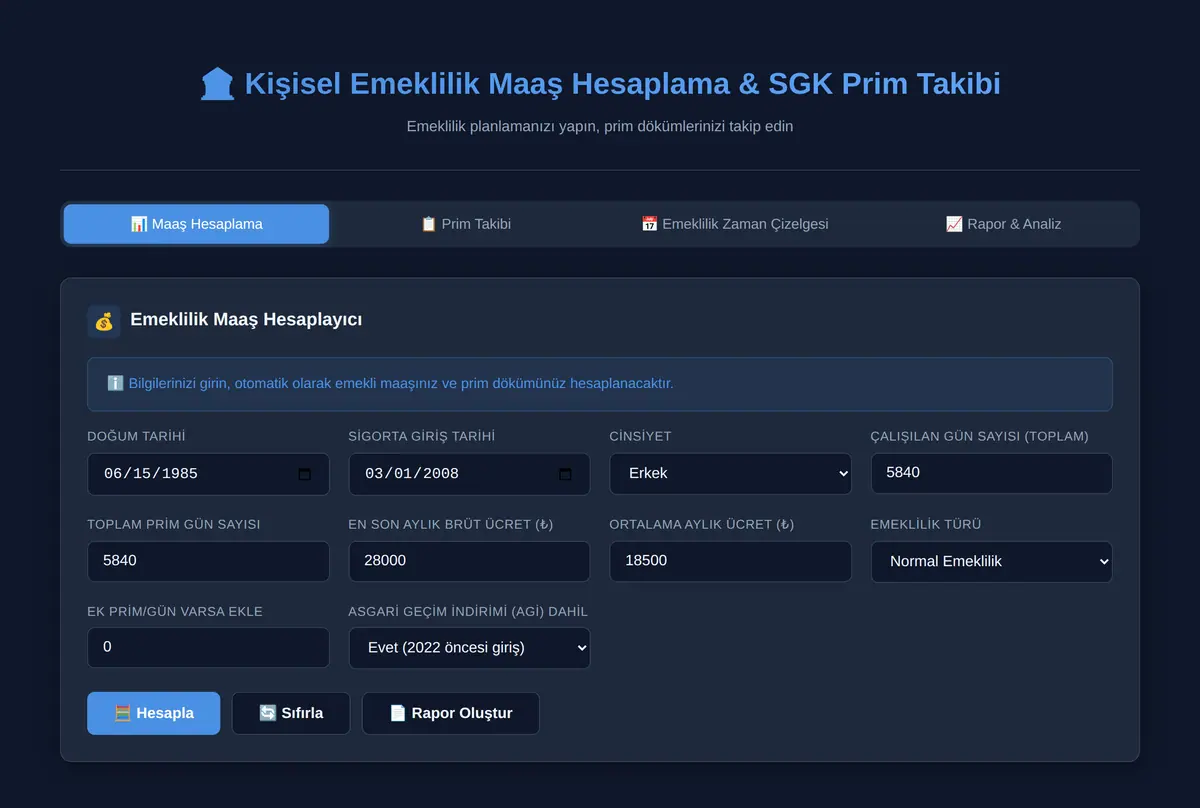Open calendar picker in Doğum Tarihi field
1200x808 pixels.
(x=305, y=474)
